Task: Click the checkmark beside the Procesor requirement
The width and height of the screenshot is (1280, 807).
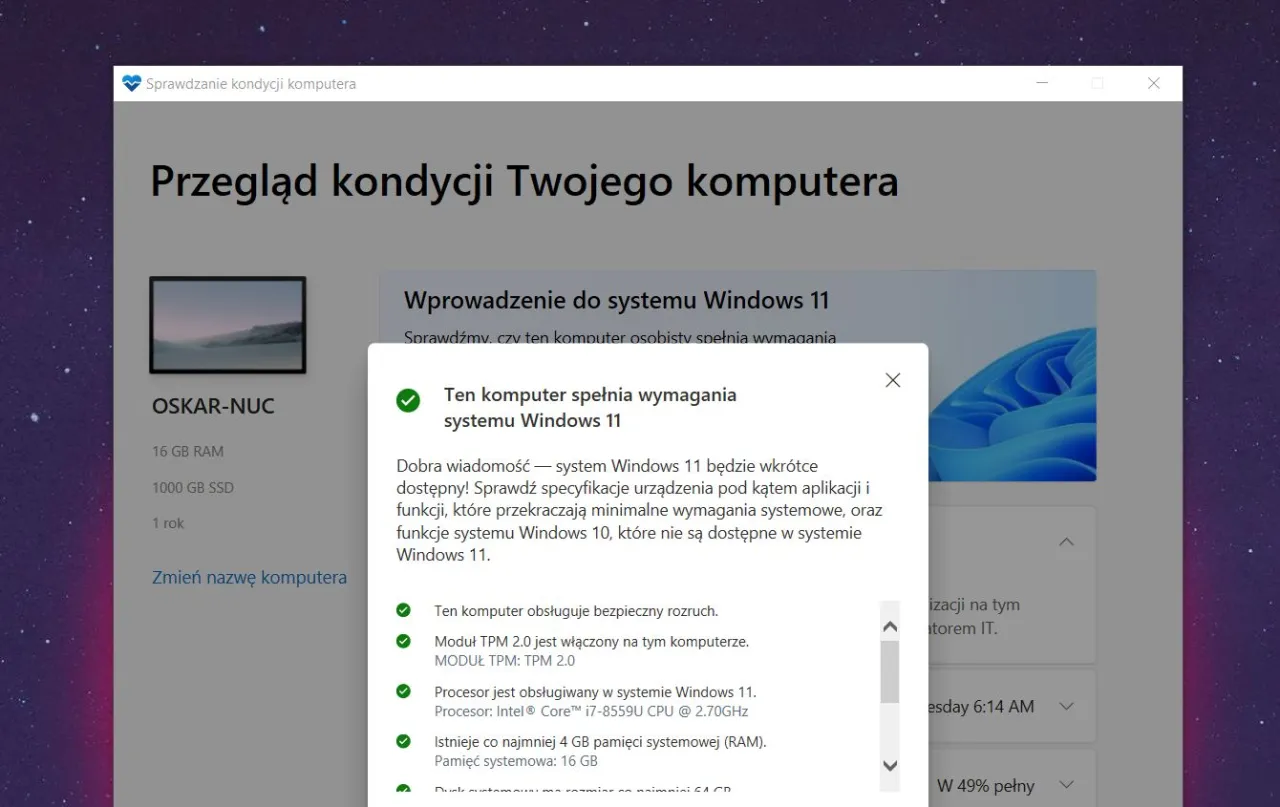Action: 404,691
